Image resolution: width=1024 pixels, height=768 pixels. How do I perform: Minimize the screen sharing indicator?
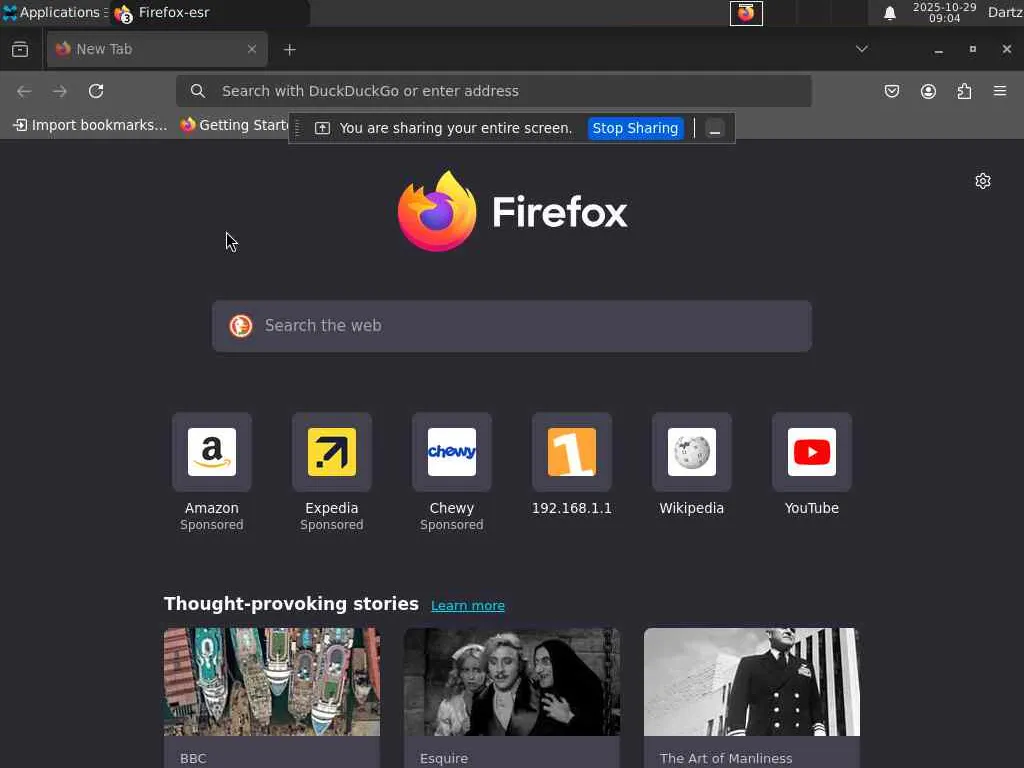pos(715,129)
